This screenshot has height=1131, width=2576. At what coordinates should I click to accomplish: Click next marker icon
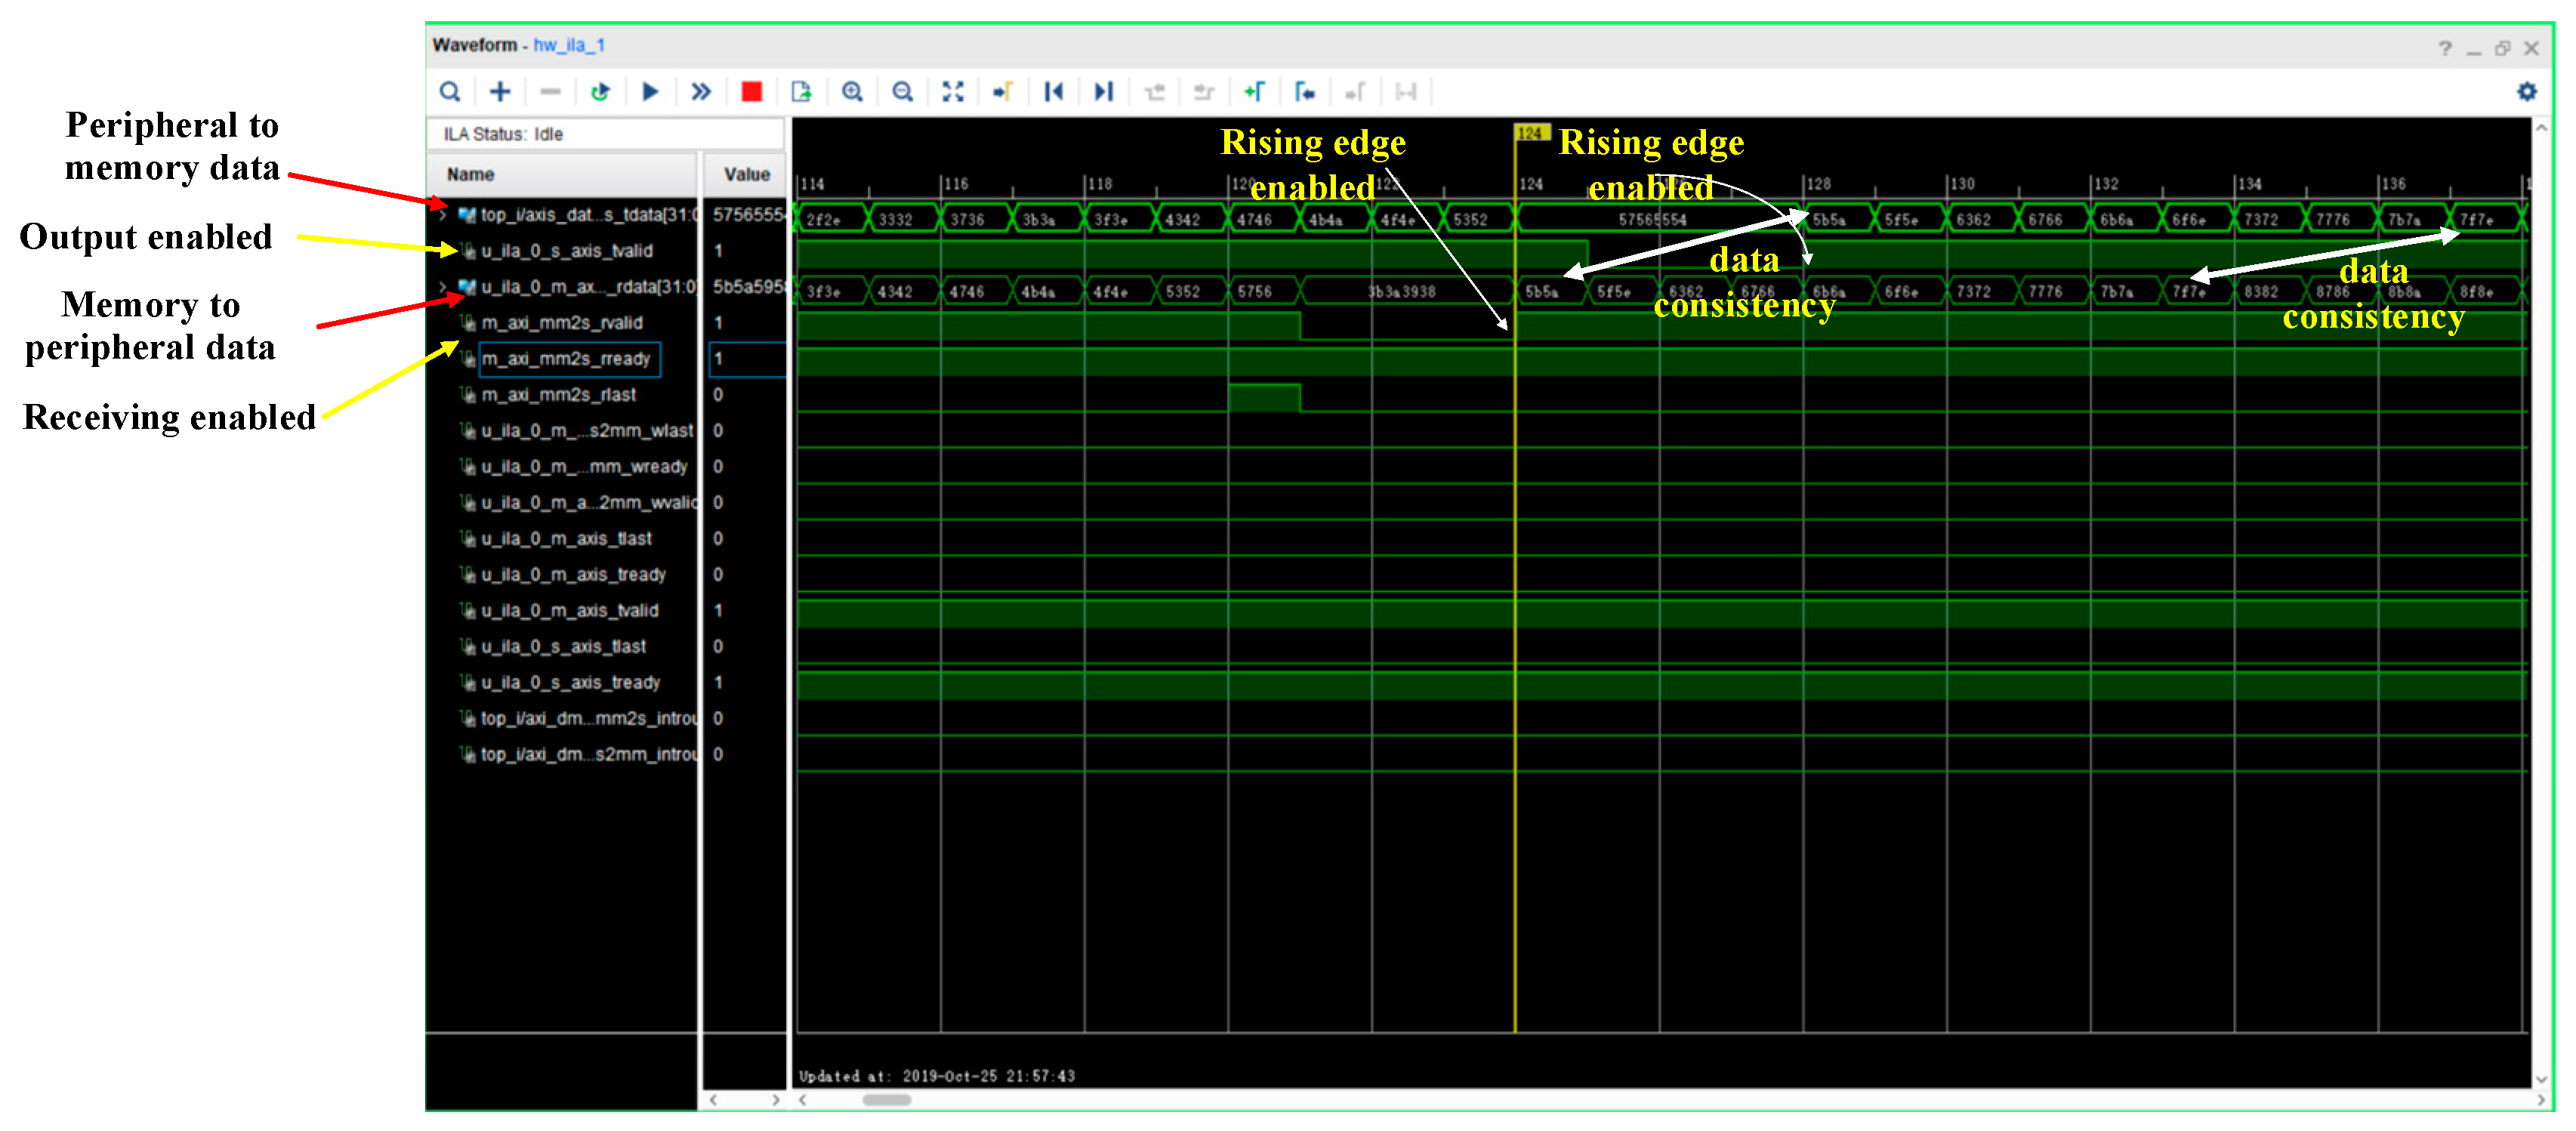pos(1355,92)
